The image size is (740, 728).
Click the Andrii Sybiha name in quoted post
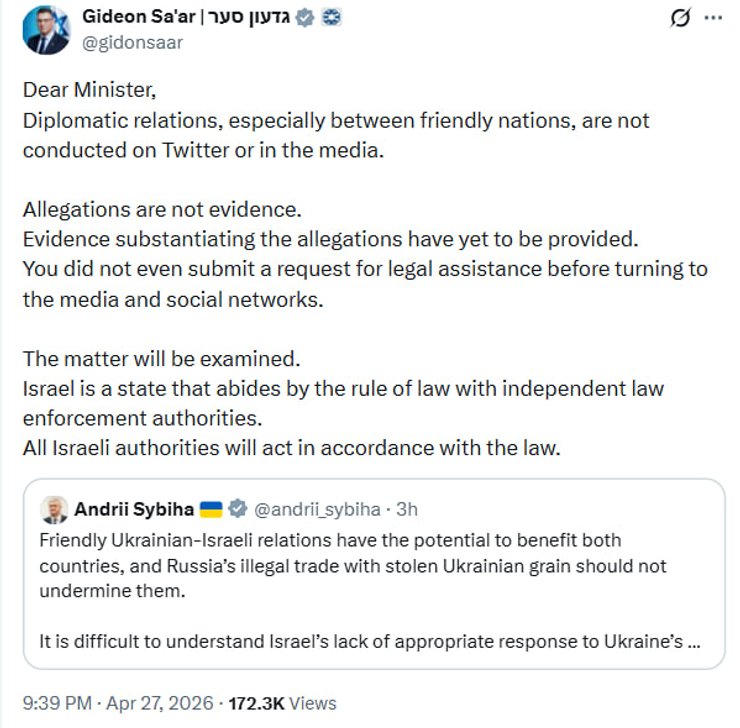[x=134, y=509]
